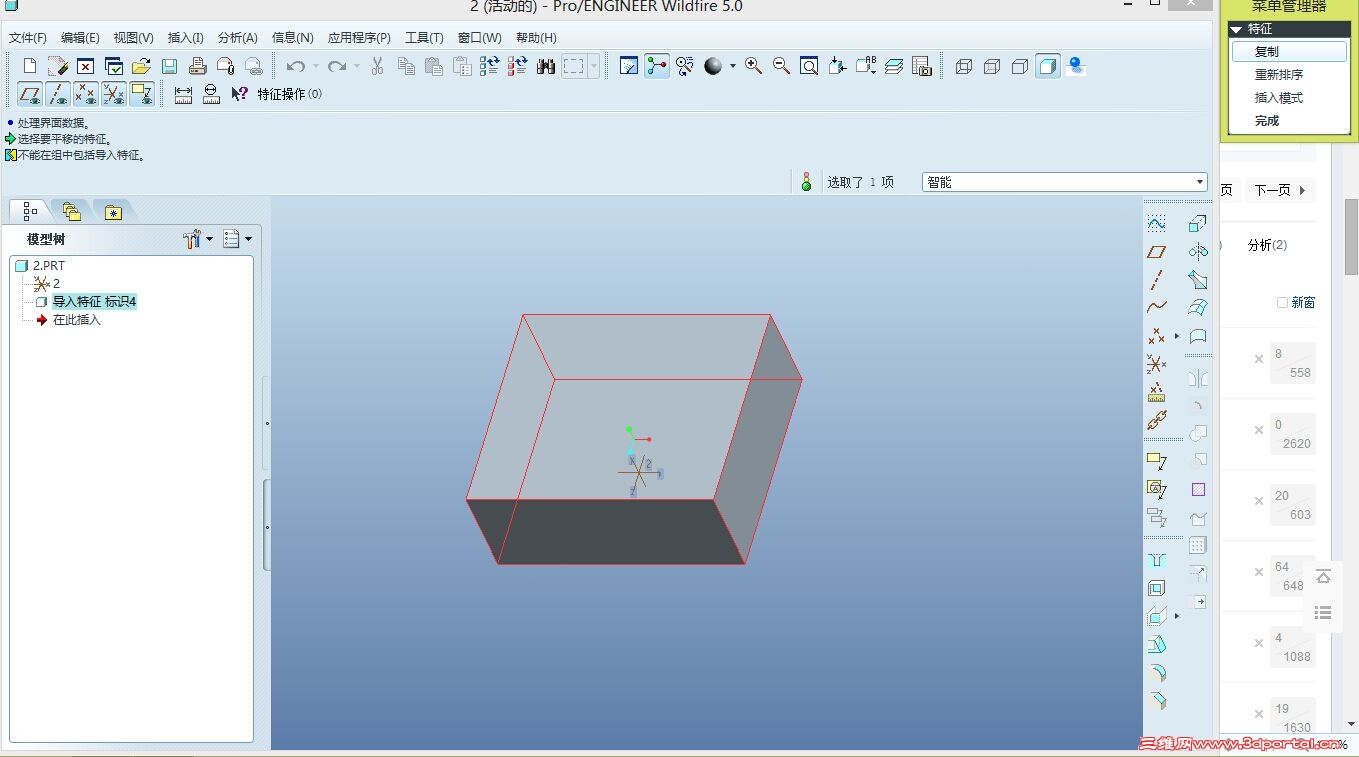Toggle annotation element display

142,94
